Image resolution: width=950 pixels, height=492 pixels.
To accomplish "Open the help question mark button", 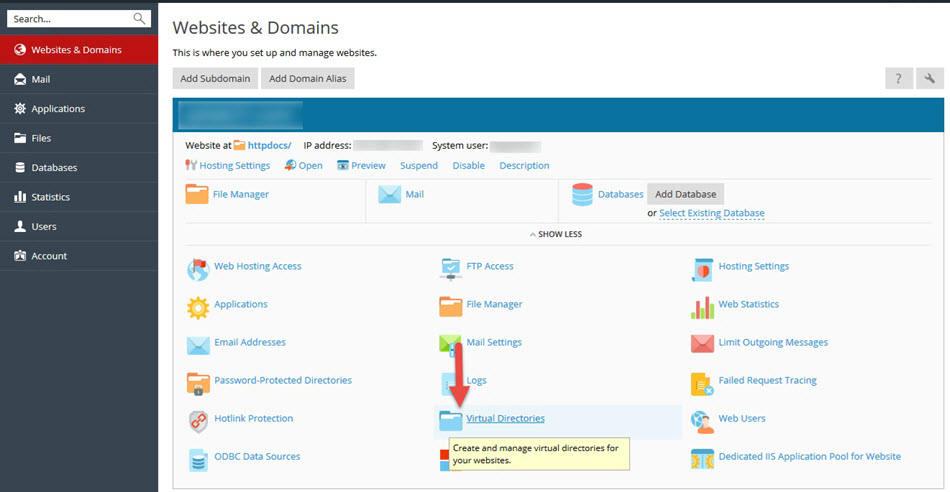I will point(898,79).
